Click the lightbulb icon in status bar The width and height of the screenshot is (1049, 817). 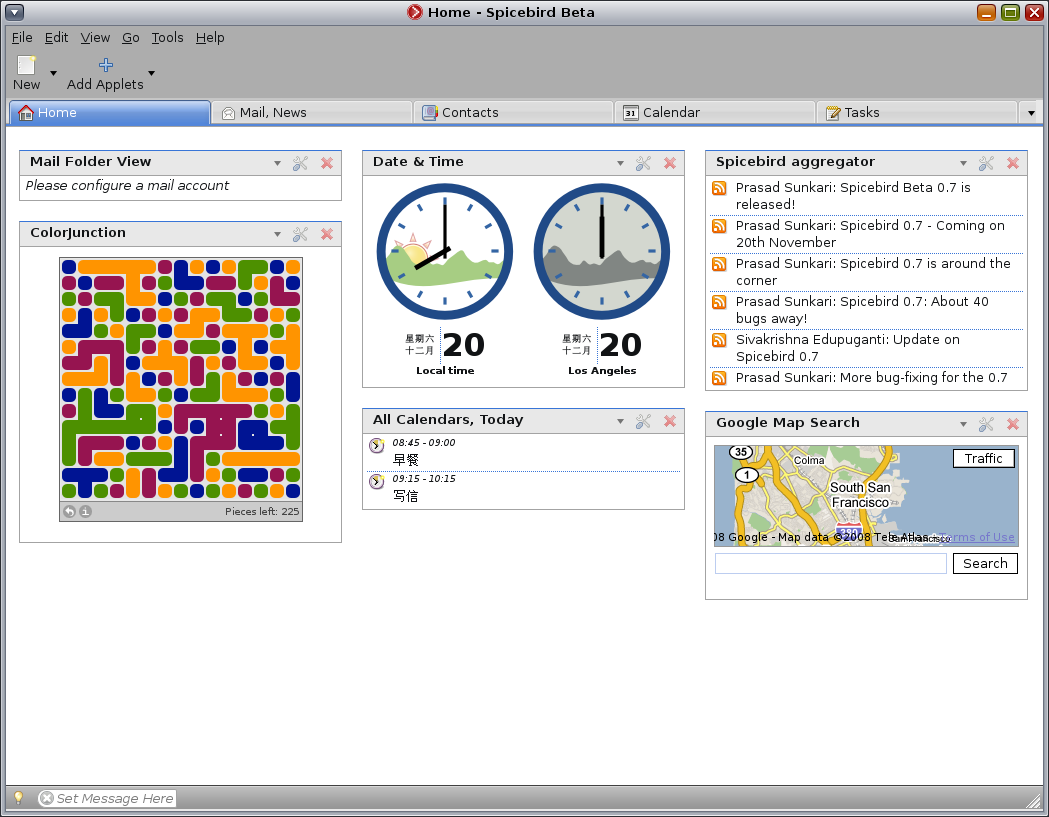[x=19, y=798]
